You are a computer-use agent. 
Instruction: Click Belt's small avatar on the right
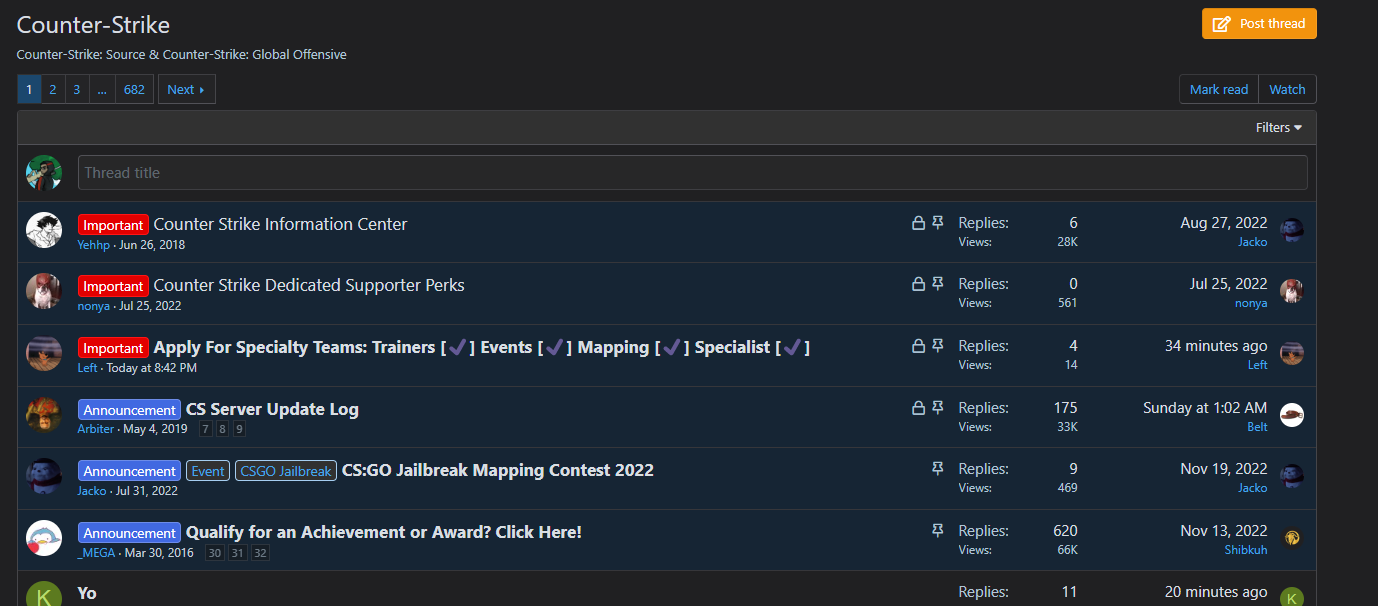[x=1292, y=415]
